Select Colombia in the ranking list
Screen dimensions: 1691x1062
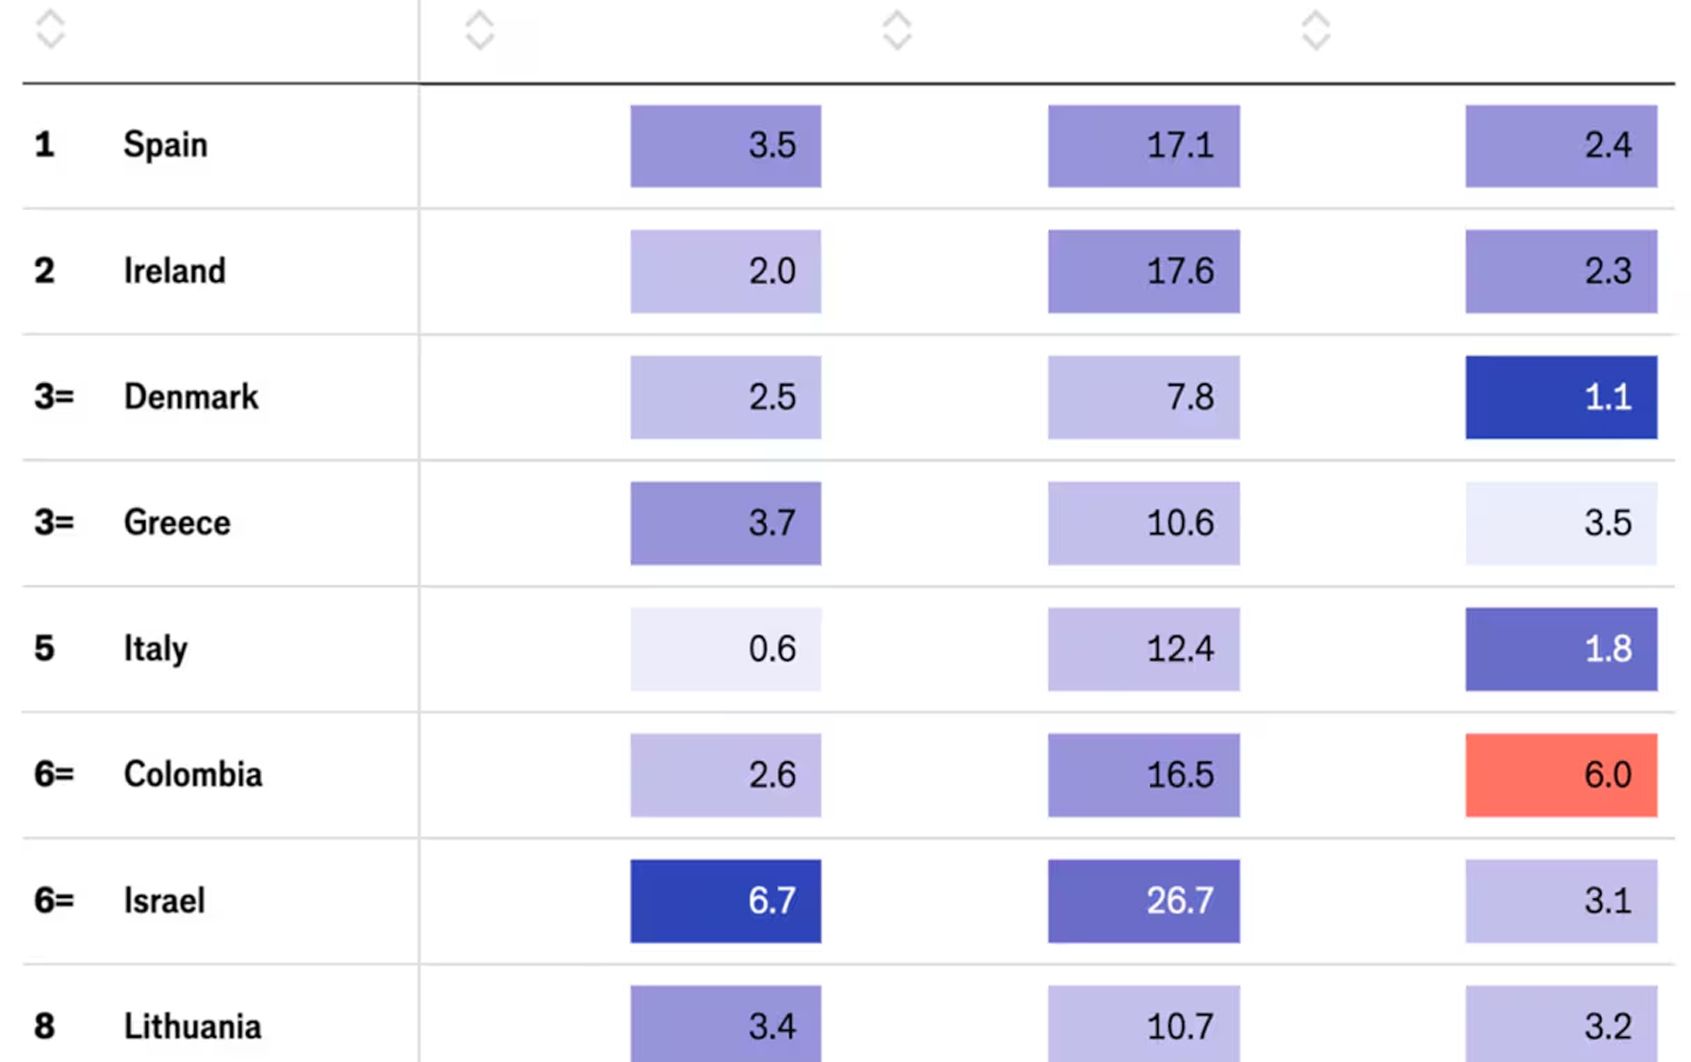pos(193,775)
